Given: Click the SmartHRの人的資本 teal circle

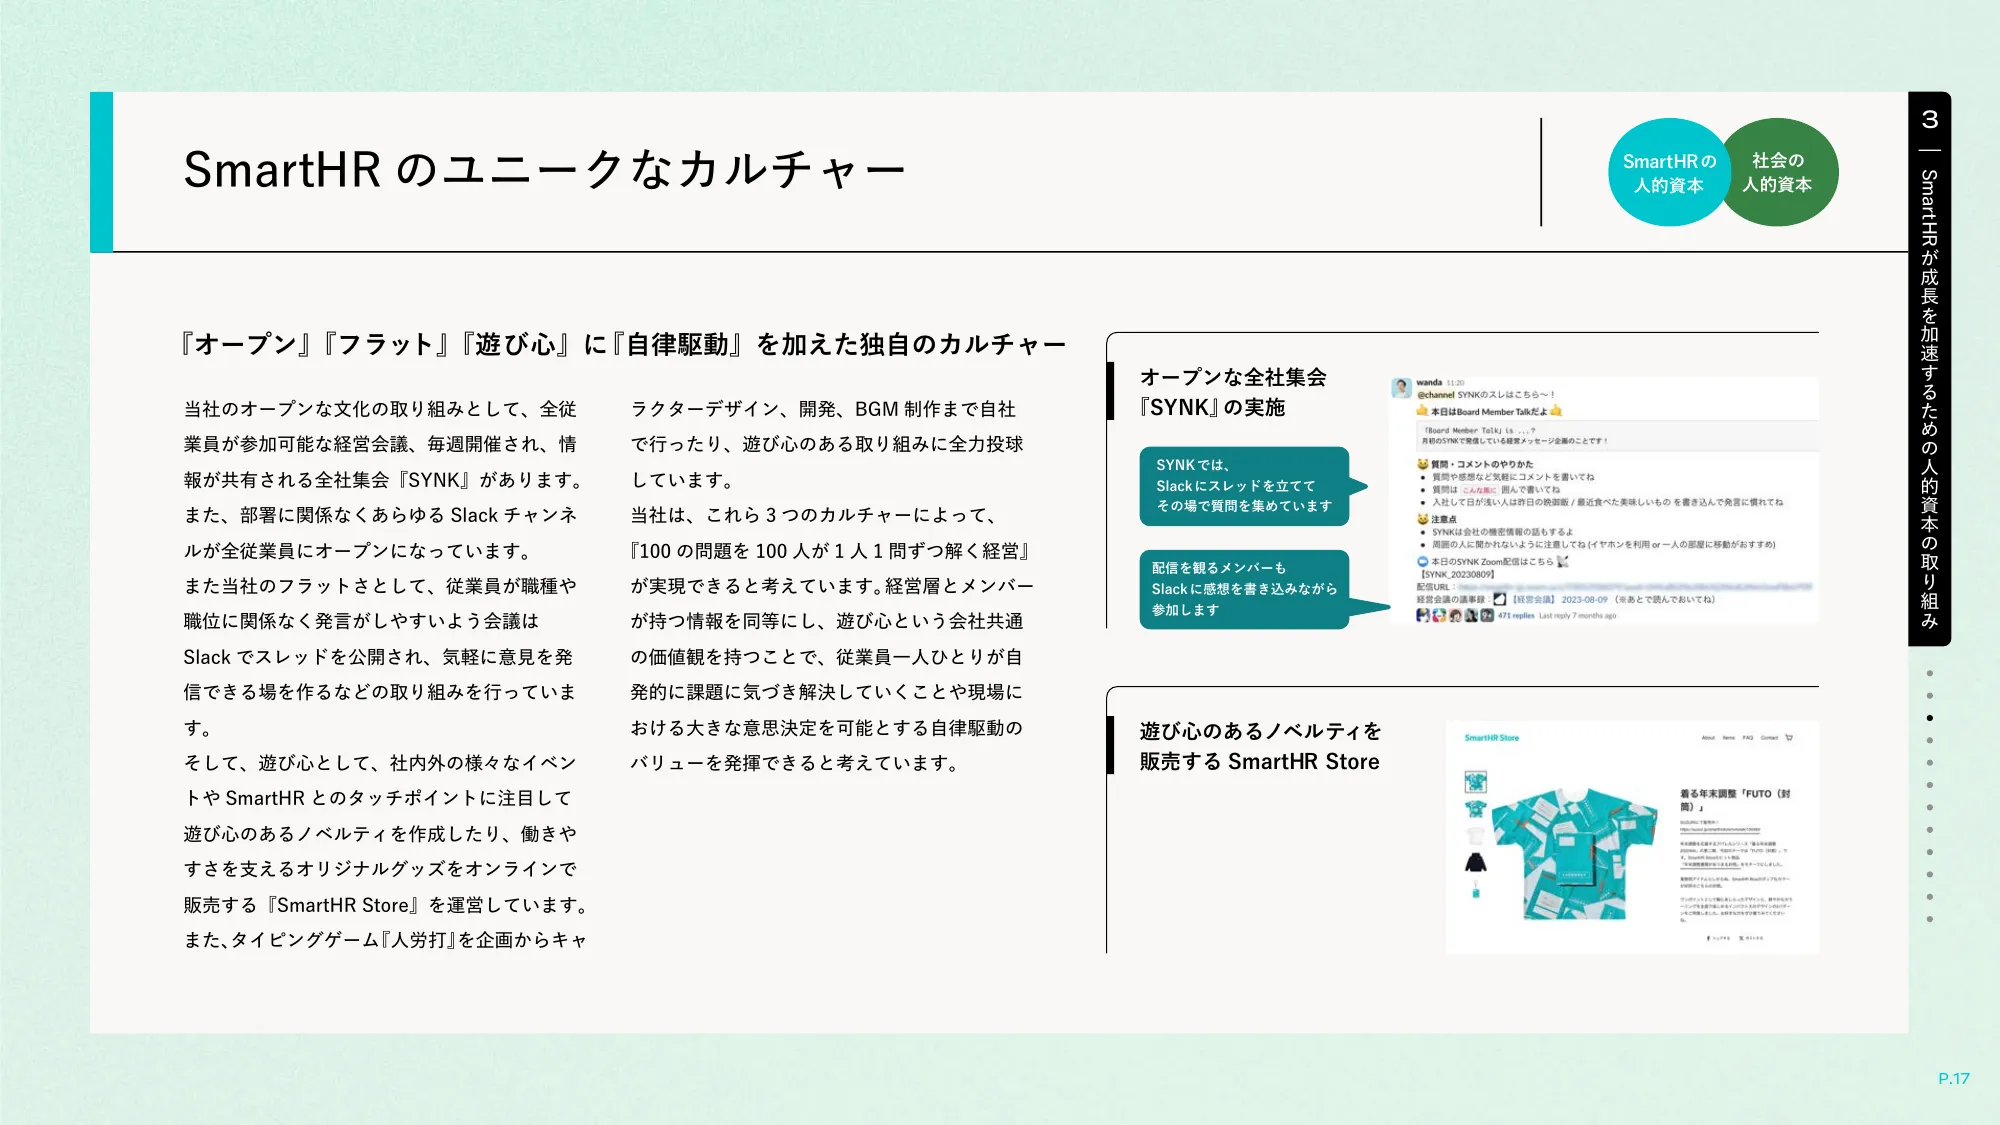Looking at the screenshot, I should 1669,173.
